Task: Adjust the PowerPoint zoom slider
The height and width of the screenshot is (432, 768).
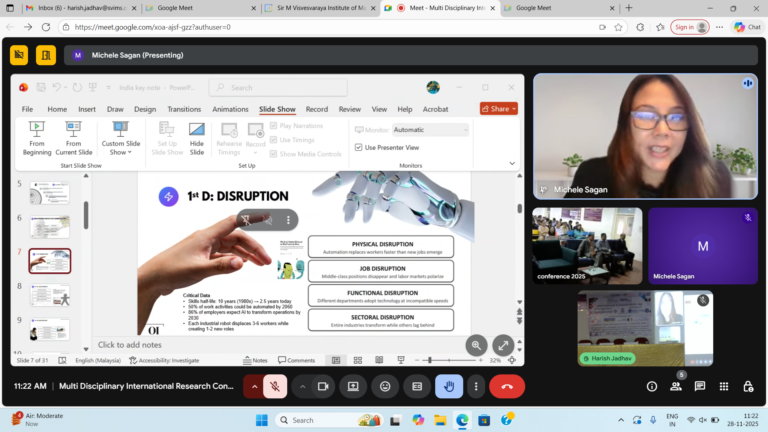Action: [430, 360]
